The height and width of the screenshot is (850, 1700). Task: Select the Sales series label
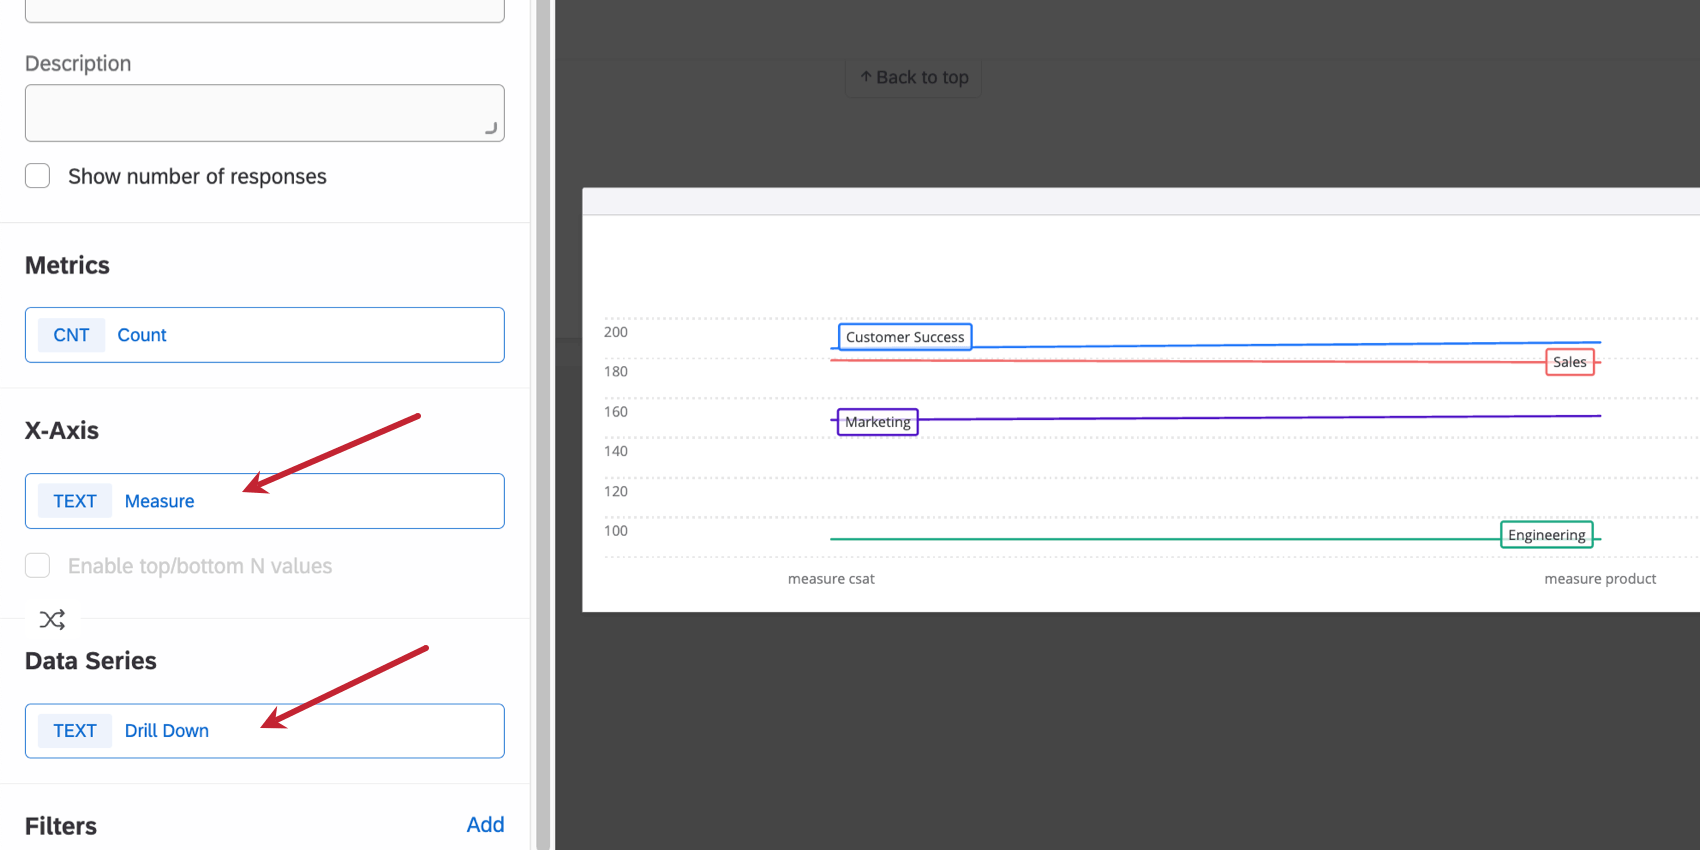[x=1569, y=362]
